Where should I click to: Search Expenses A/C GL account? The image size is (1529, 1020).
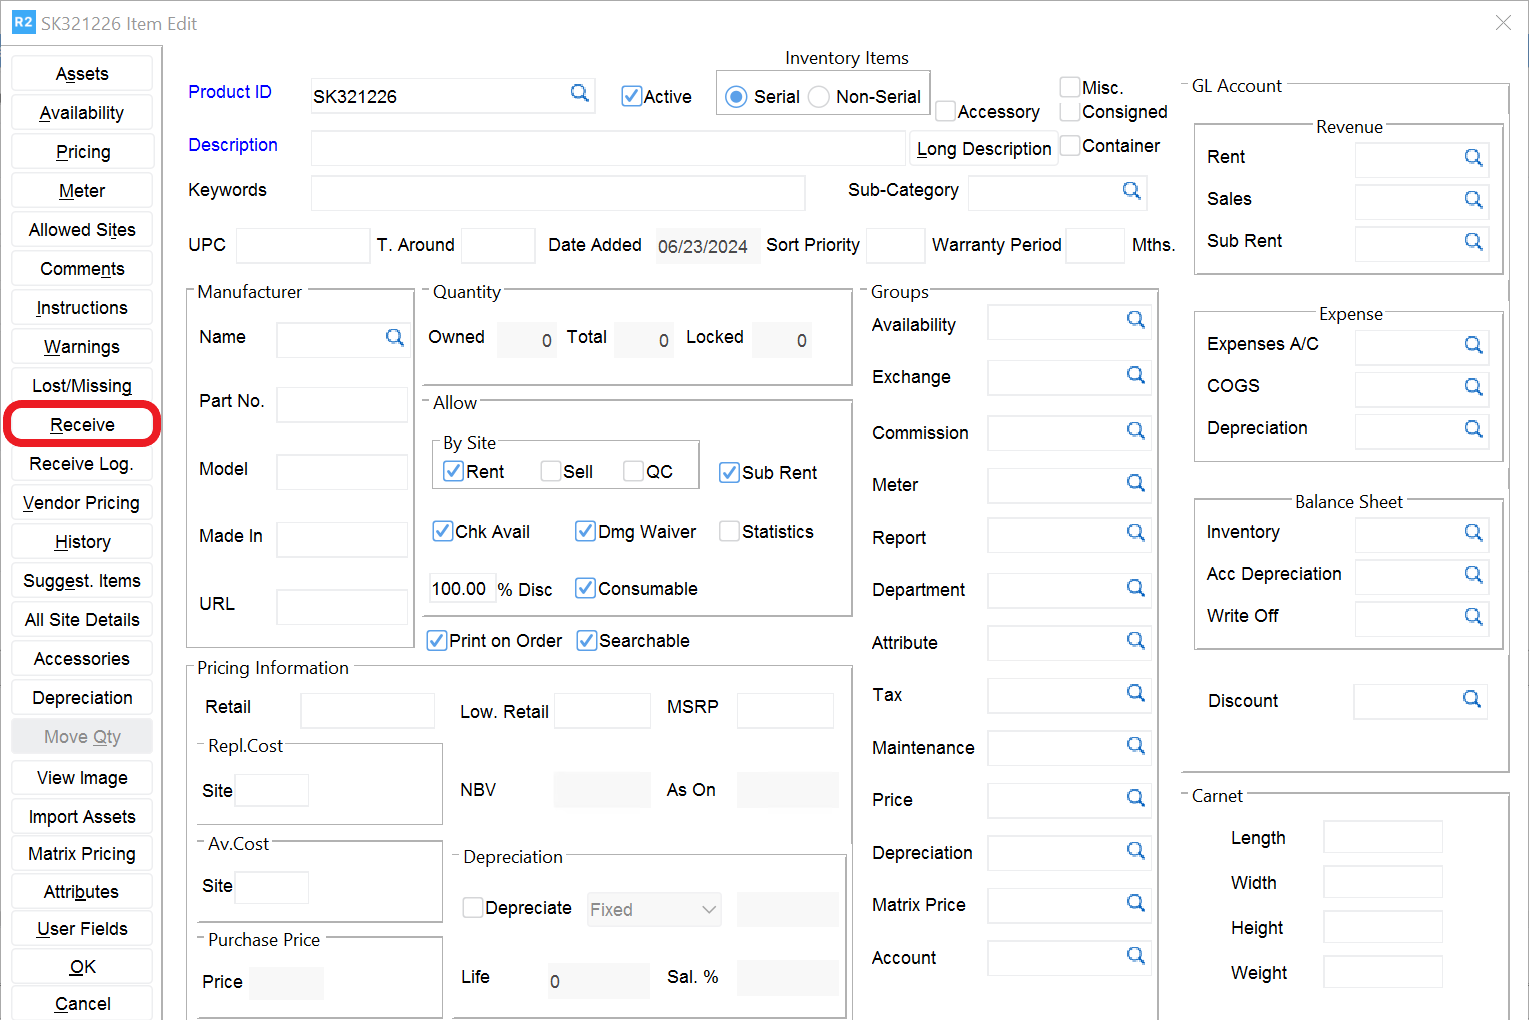pyautogui.click(x=1473, y=345)
